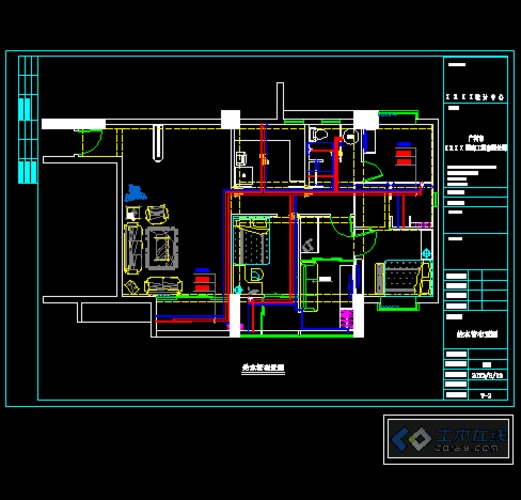Select the blue plant symbol in the living room
Screen dimensions: 521x500
(135, 193)
